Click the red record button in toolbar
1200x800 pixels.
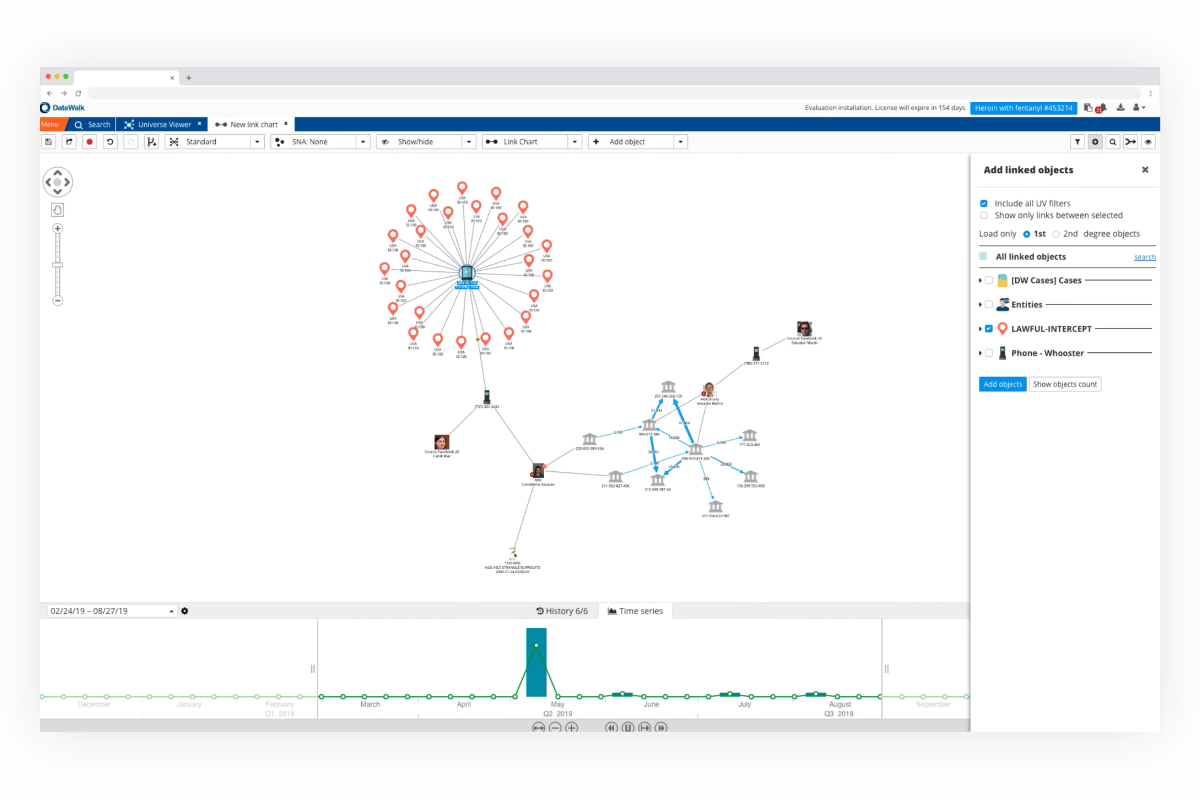tap(89, 142)
